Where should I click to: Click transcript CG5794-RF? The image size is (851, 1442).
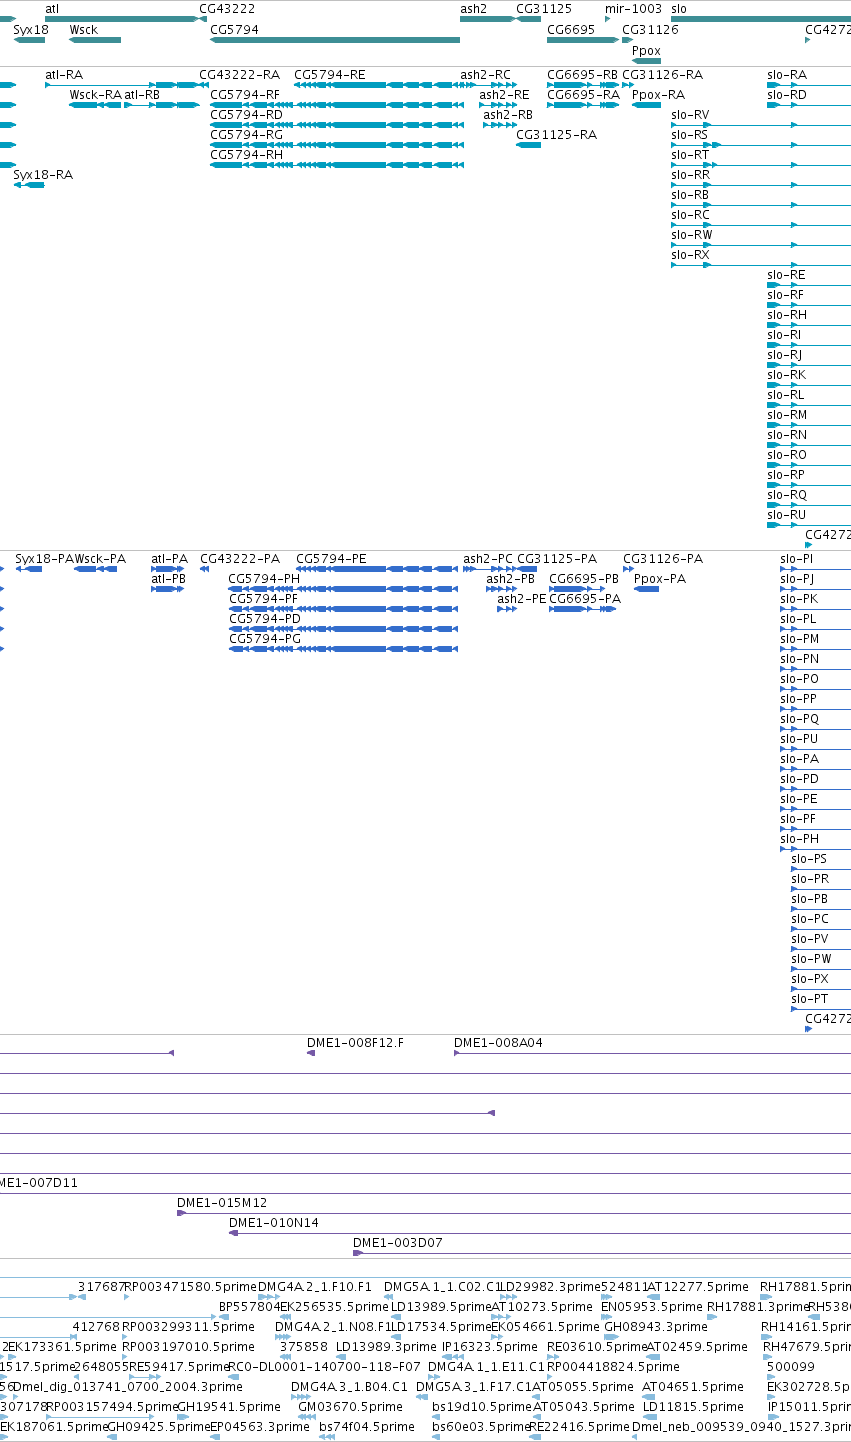pyautogui.click(x=245, y=95)
